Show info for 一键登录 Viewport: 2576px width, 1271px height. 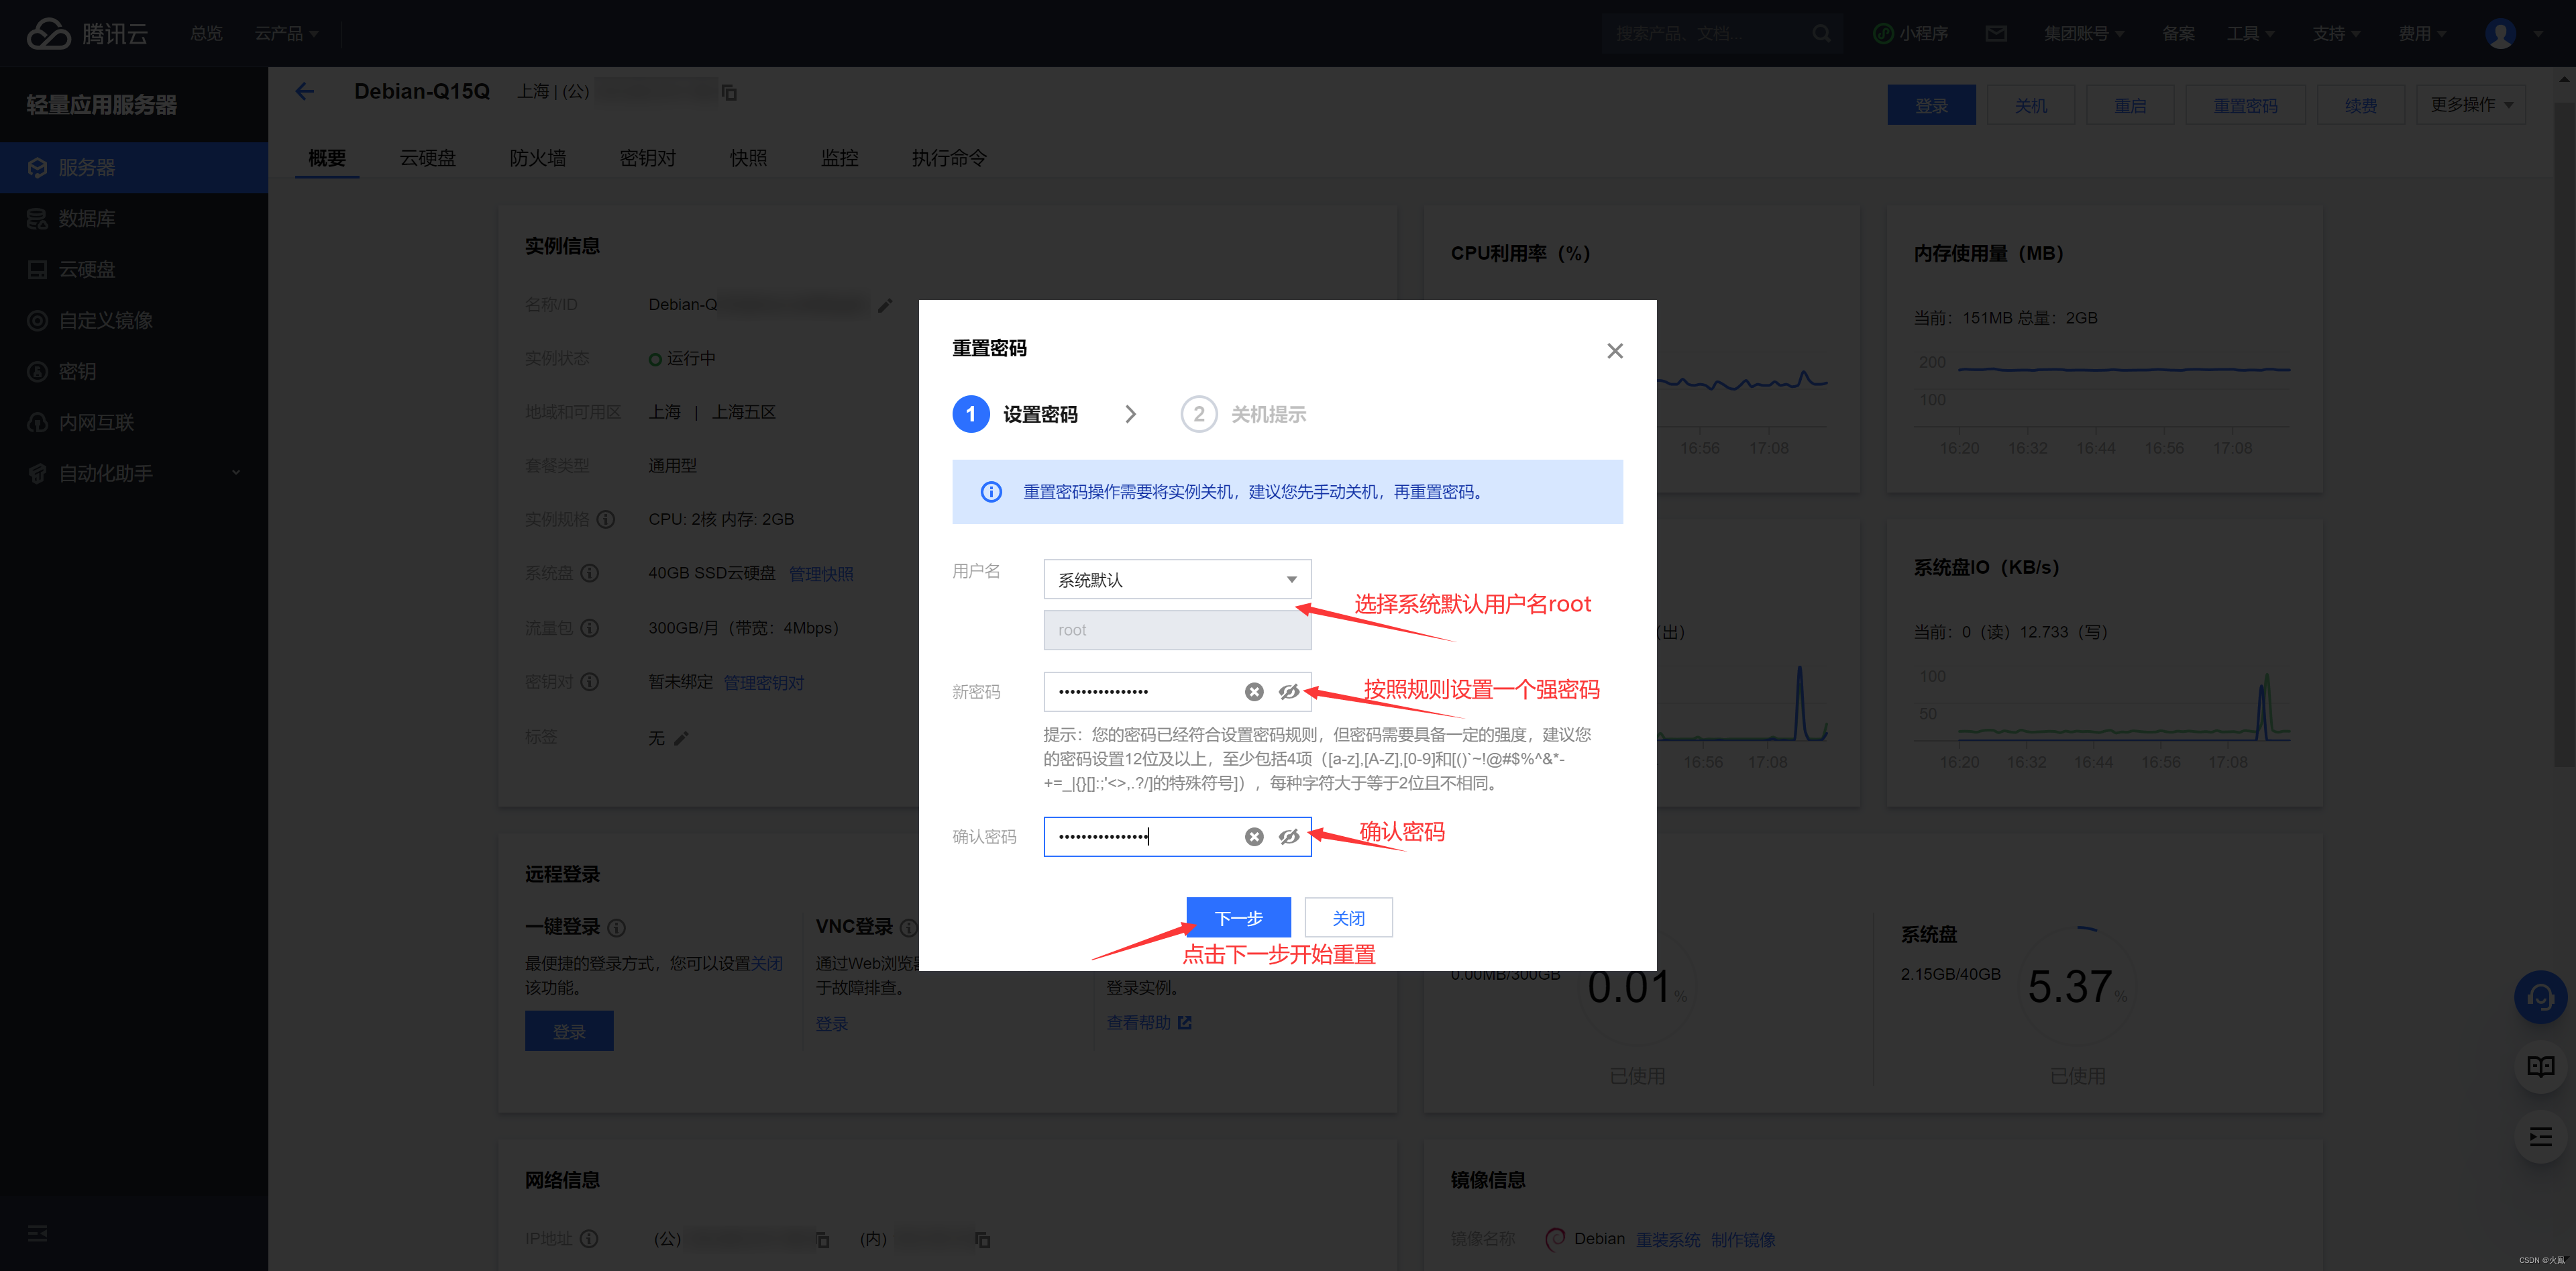click(x=617, y=927)
